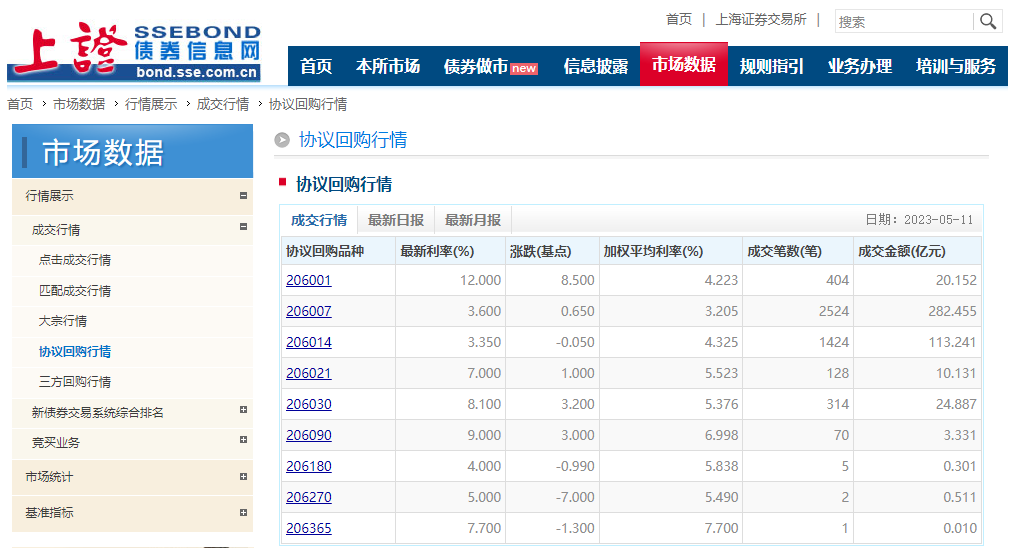
Task: Click the top-right 首页 link
Action: click(679, 19)
